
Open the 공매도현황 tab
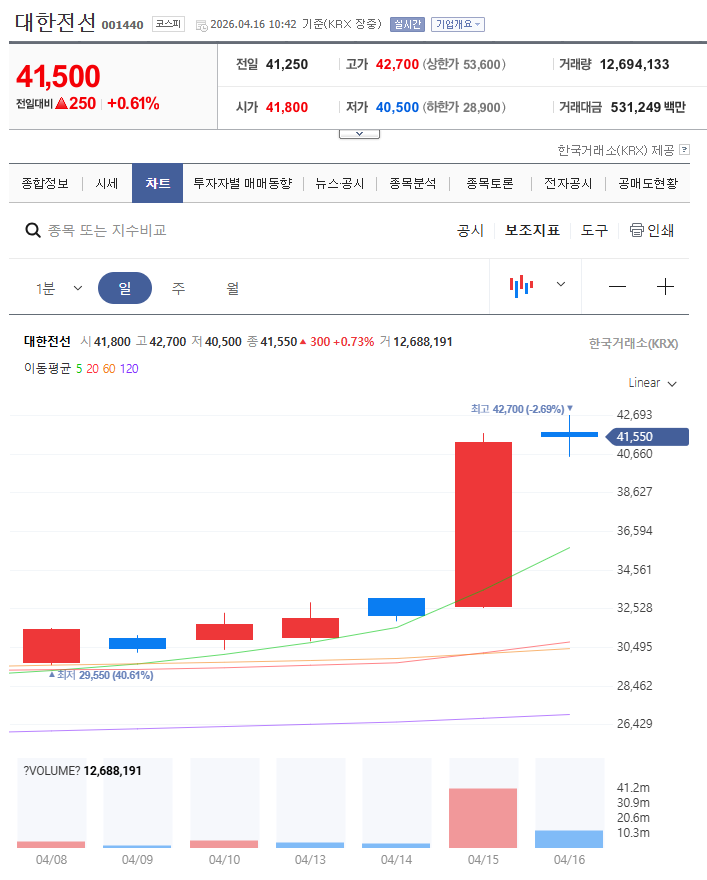[x=648, y=184]
